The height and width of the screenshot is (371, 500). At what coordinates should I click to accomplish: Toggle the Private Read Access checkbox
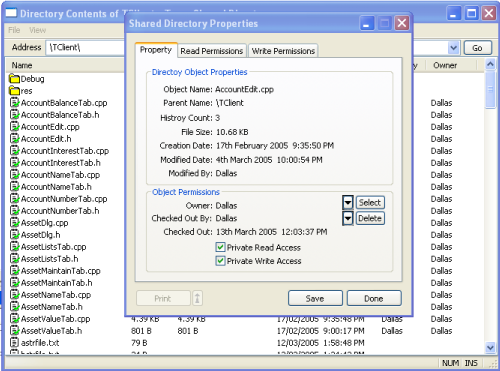(x=220, y=247)
